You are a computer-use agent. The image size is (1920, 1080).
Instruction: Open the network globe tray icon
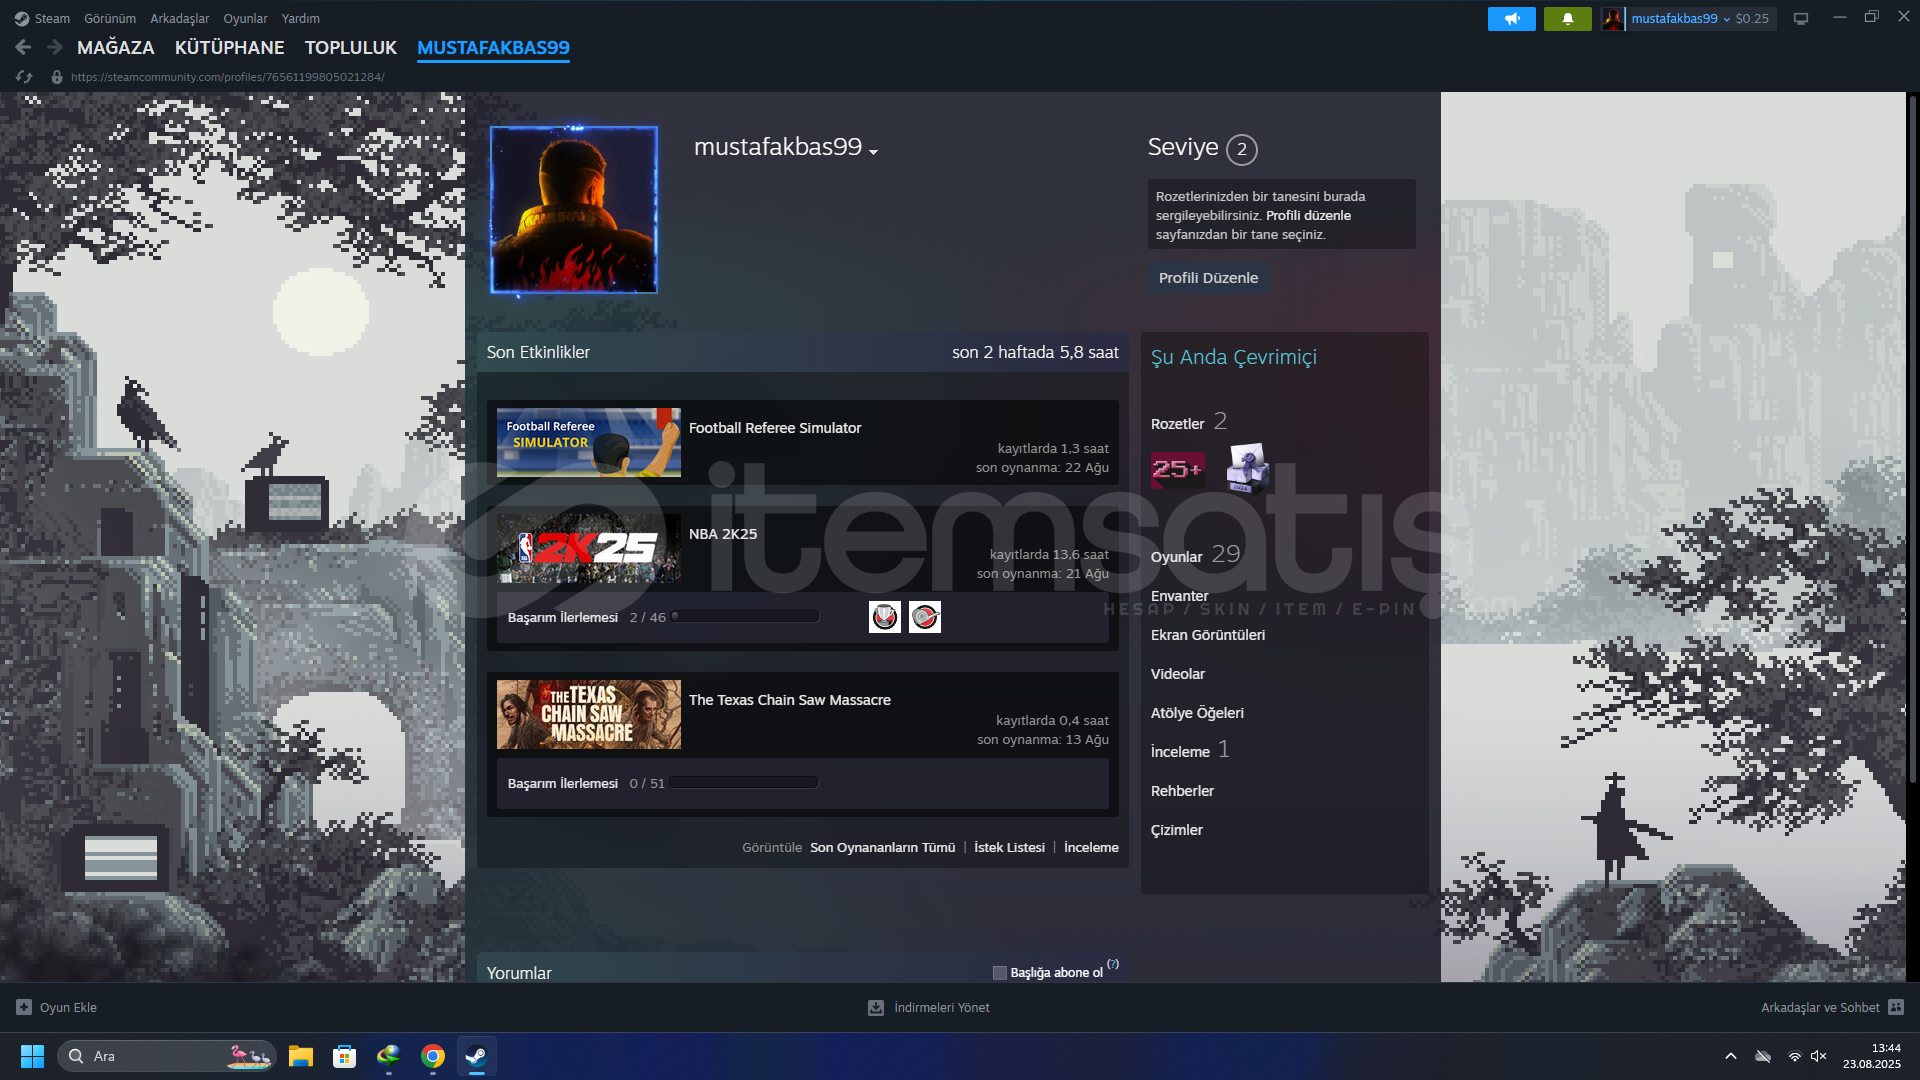(1795, 1056)
